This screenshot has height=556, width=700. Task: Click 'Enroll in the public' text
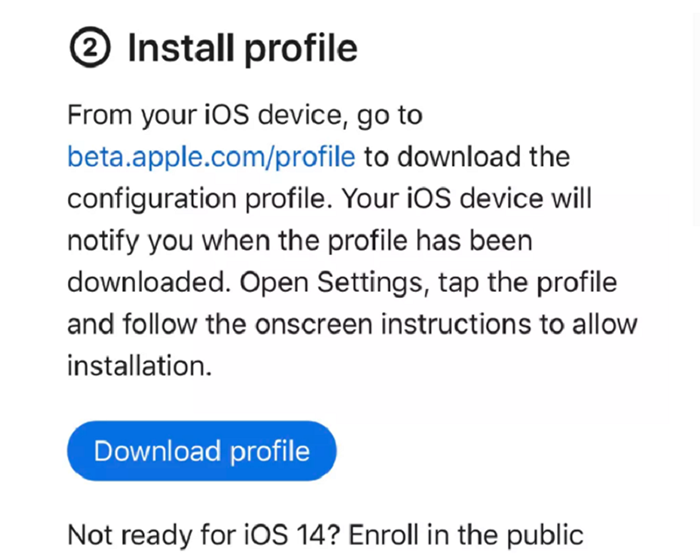pyautogui.click(x=466, y=534)
